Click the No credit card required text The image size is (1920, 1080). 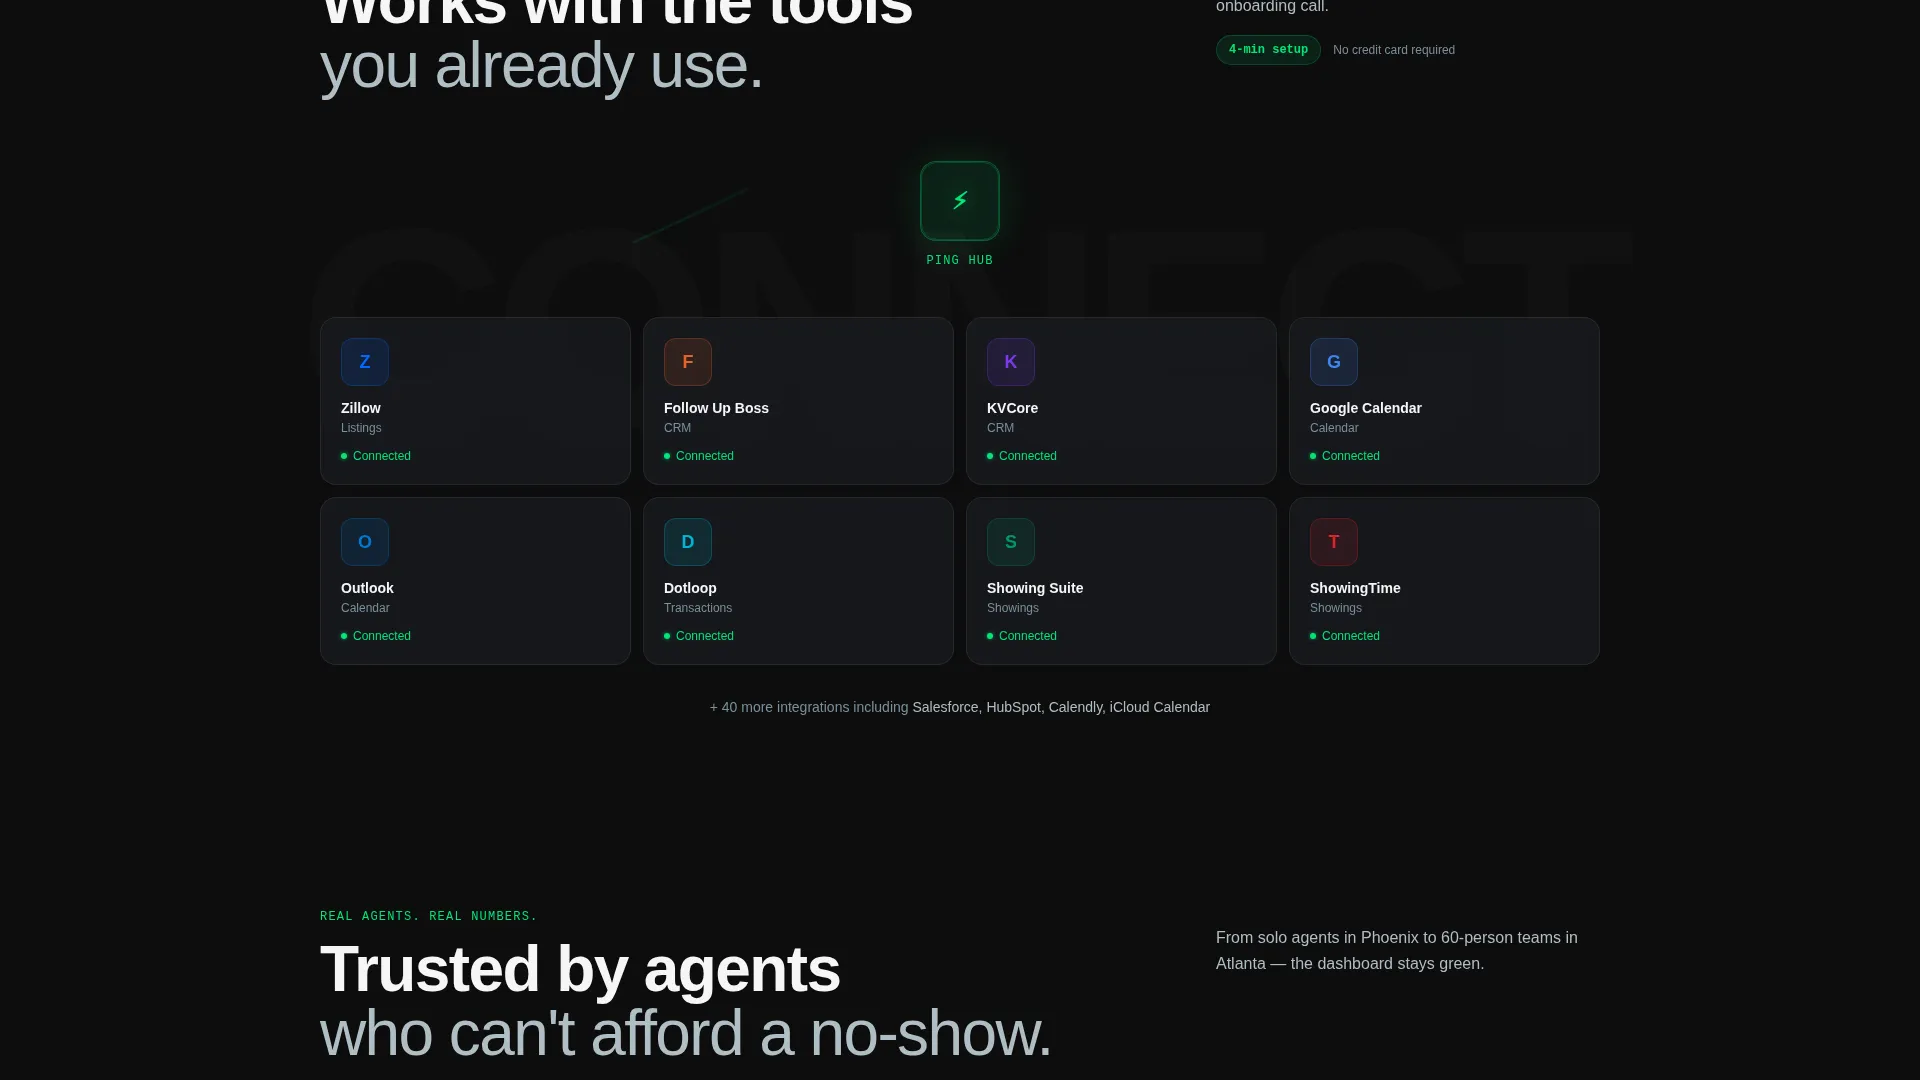click(x=1394, y=50)
